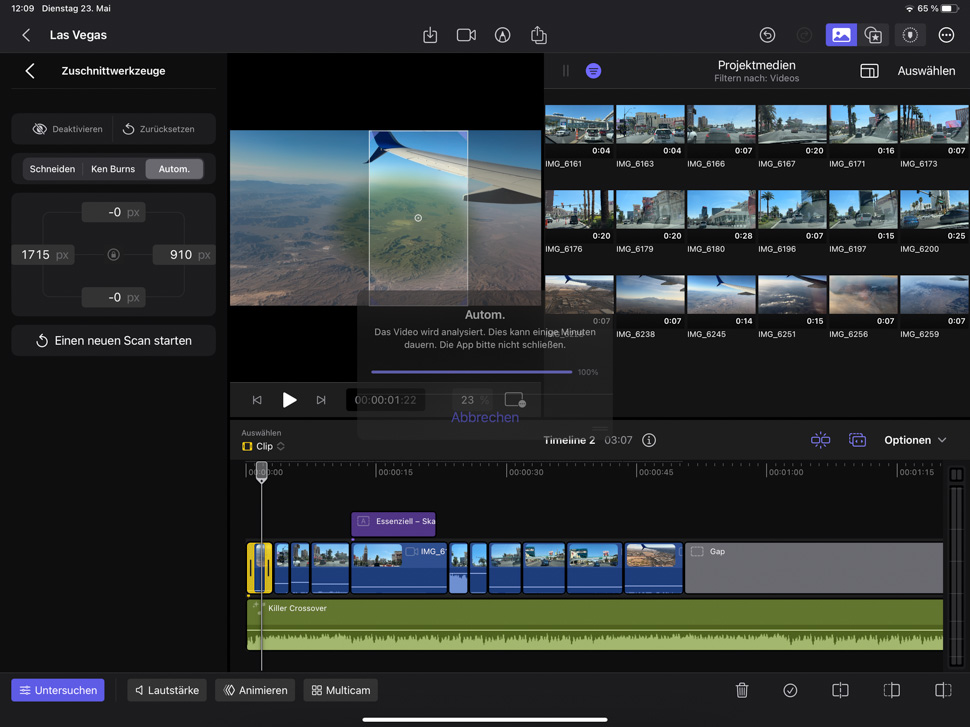Screen dimensions: 970x727
Task: Jump to next frame in viewer
Action: (x=320, y=400)
